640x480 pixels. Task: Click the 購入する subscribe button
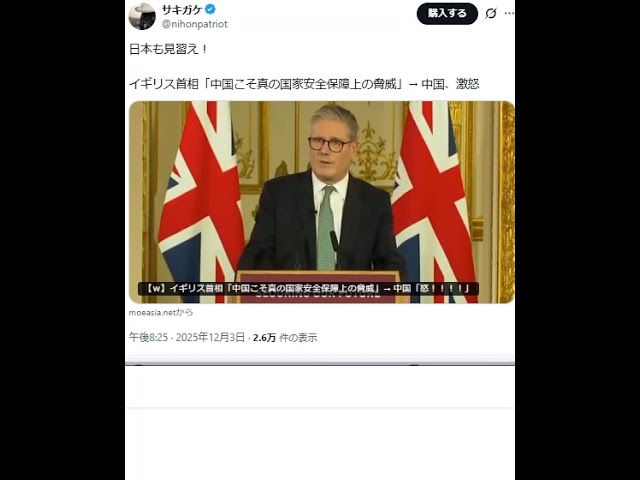447,13
